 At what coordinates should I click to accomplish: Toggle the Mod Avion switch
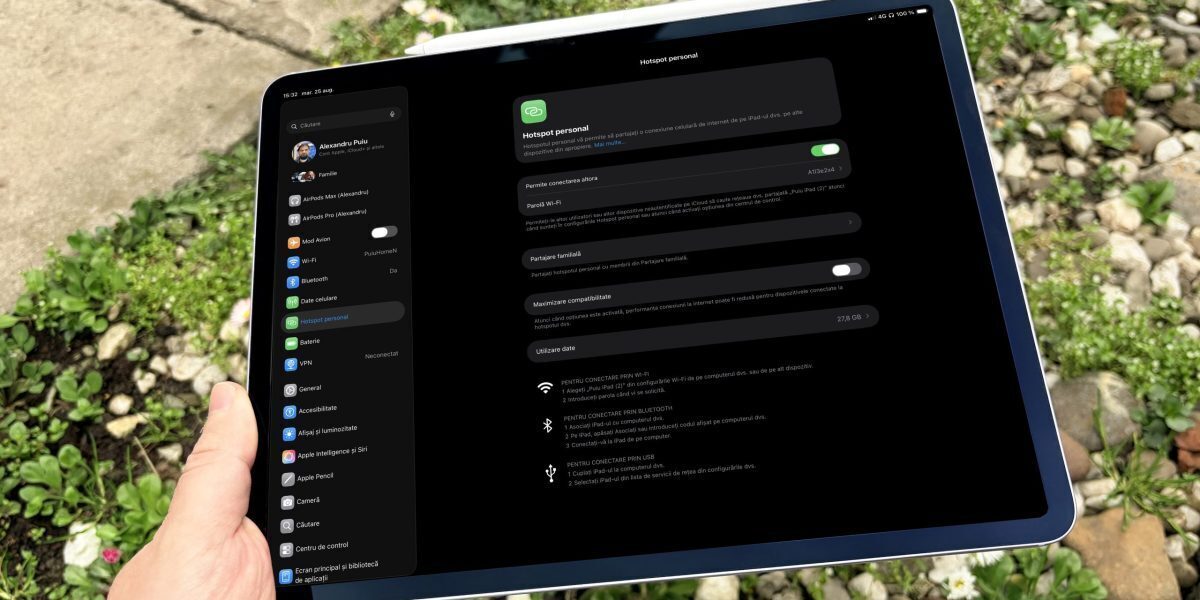(x=384, y=232)
